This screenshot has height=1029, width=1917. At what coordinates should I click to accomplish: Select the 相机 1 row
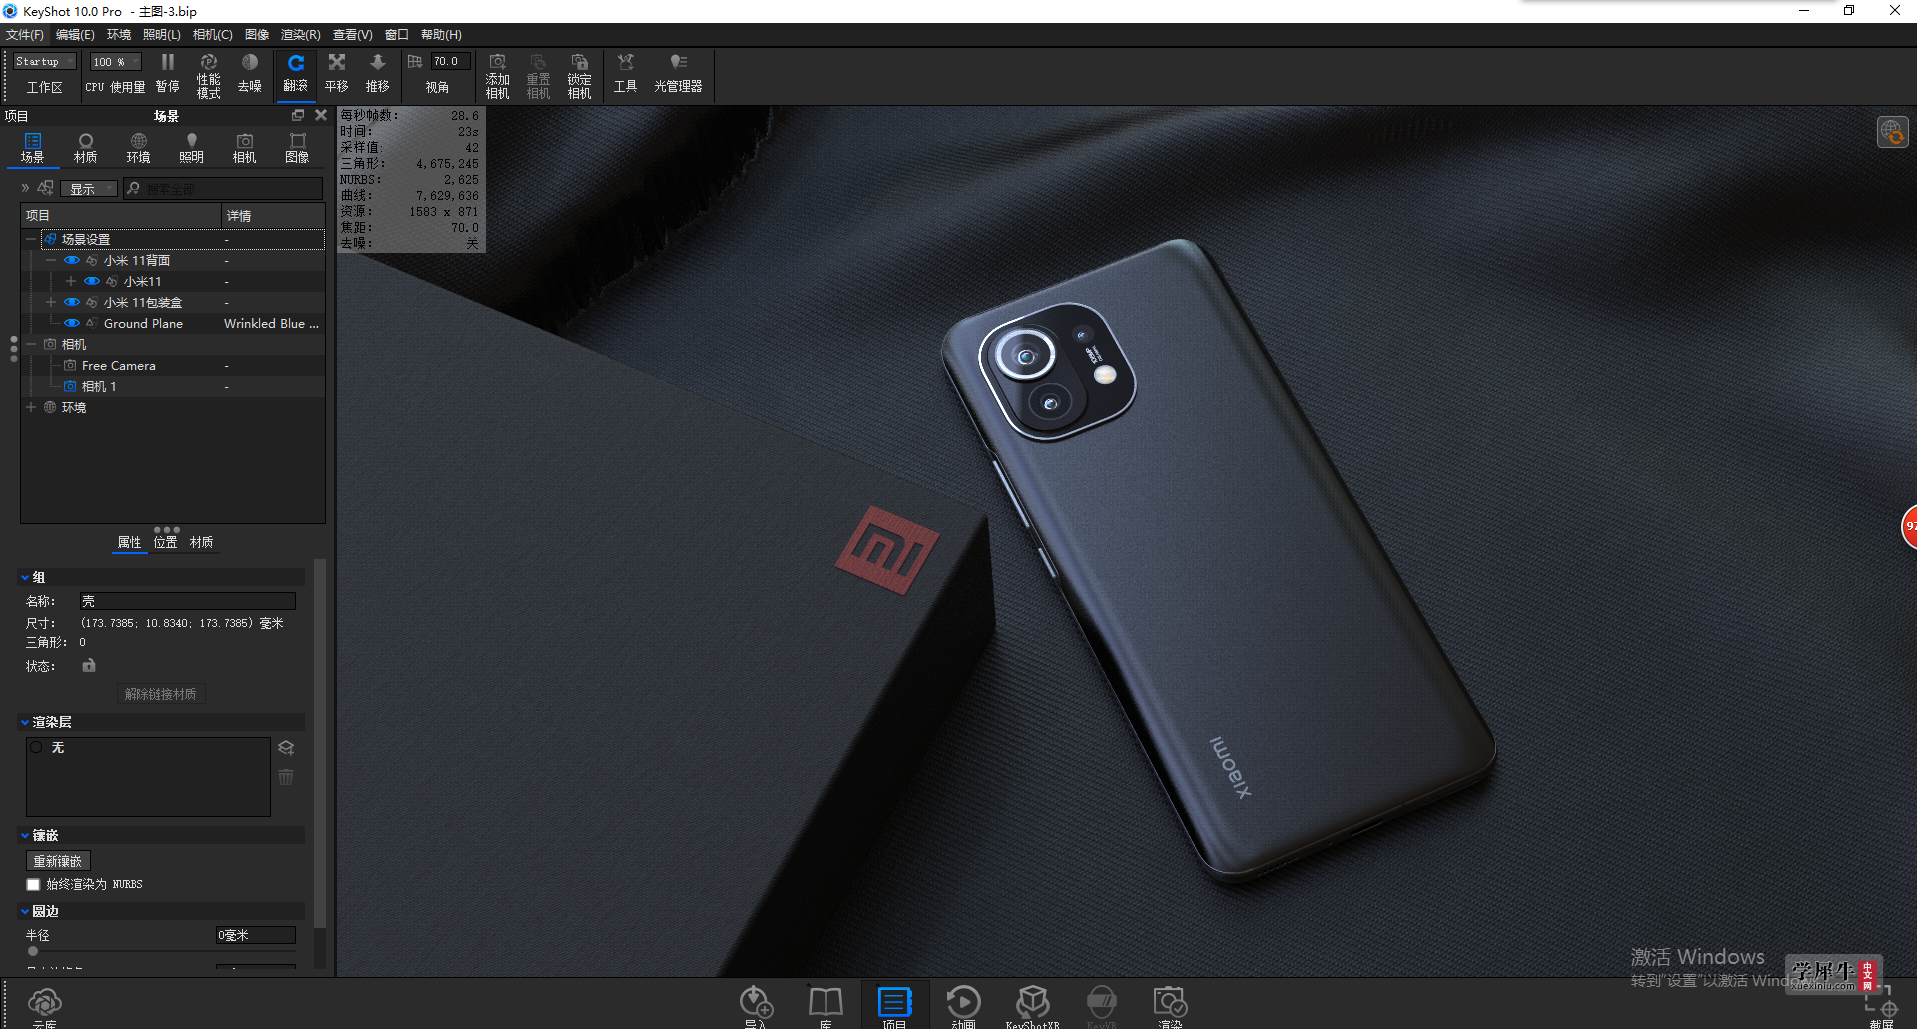pyautogui.click(x=173, y=386)
